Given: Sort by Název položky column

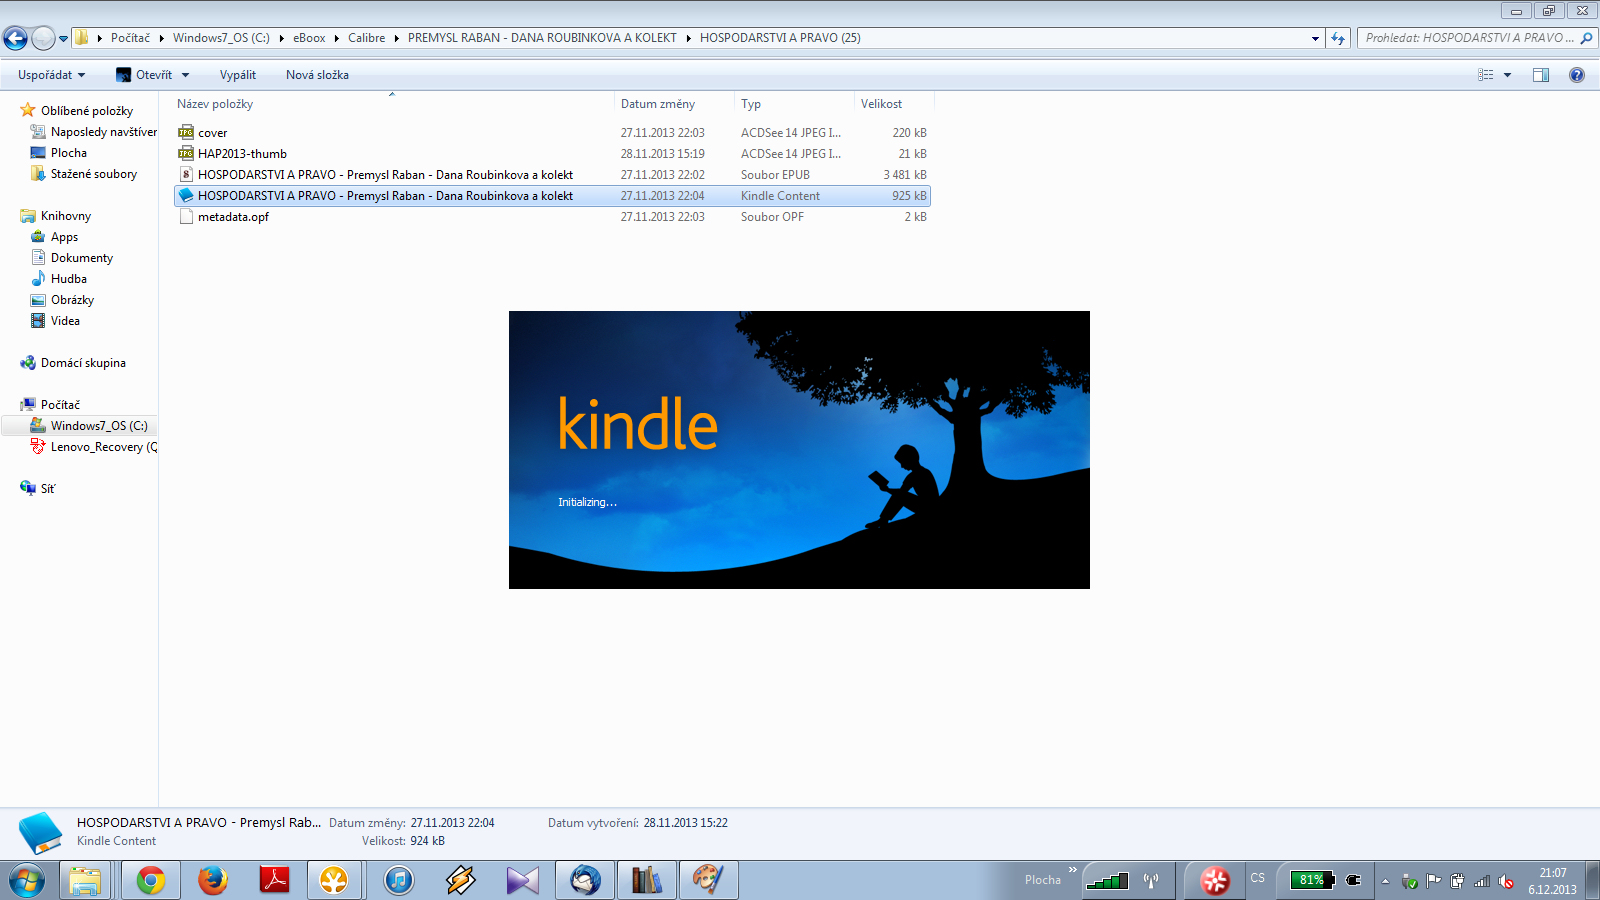Looking at the screenshot, I should click(x=215, y=104).
